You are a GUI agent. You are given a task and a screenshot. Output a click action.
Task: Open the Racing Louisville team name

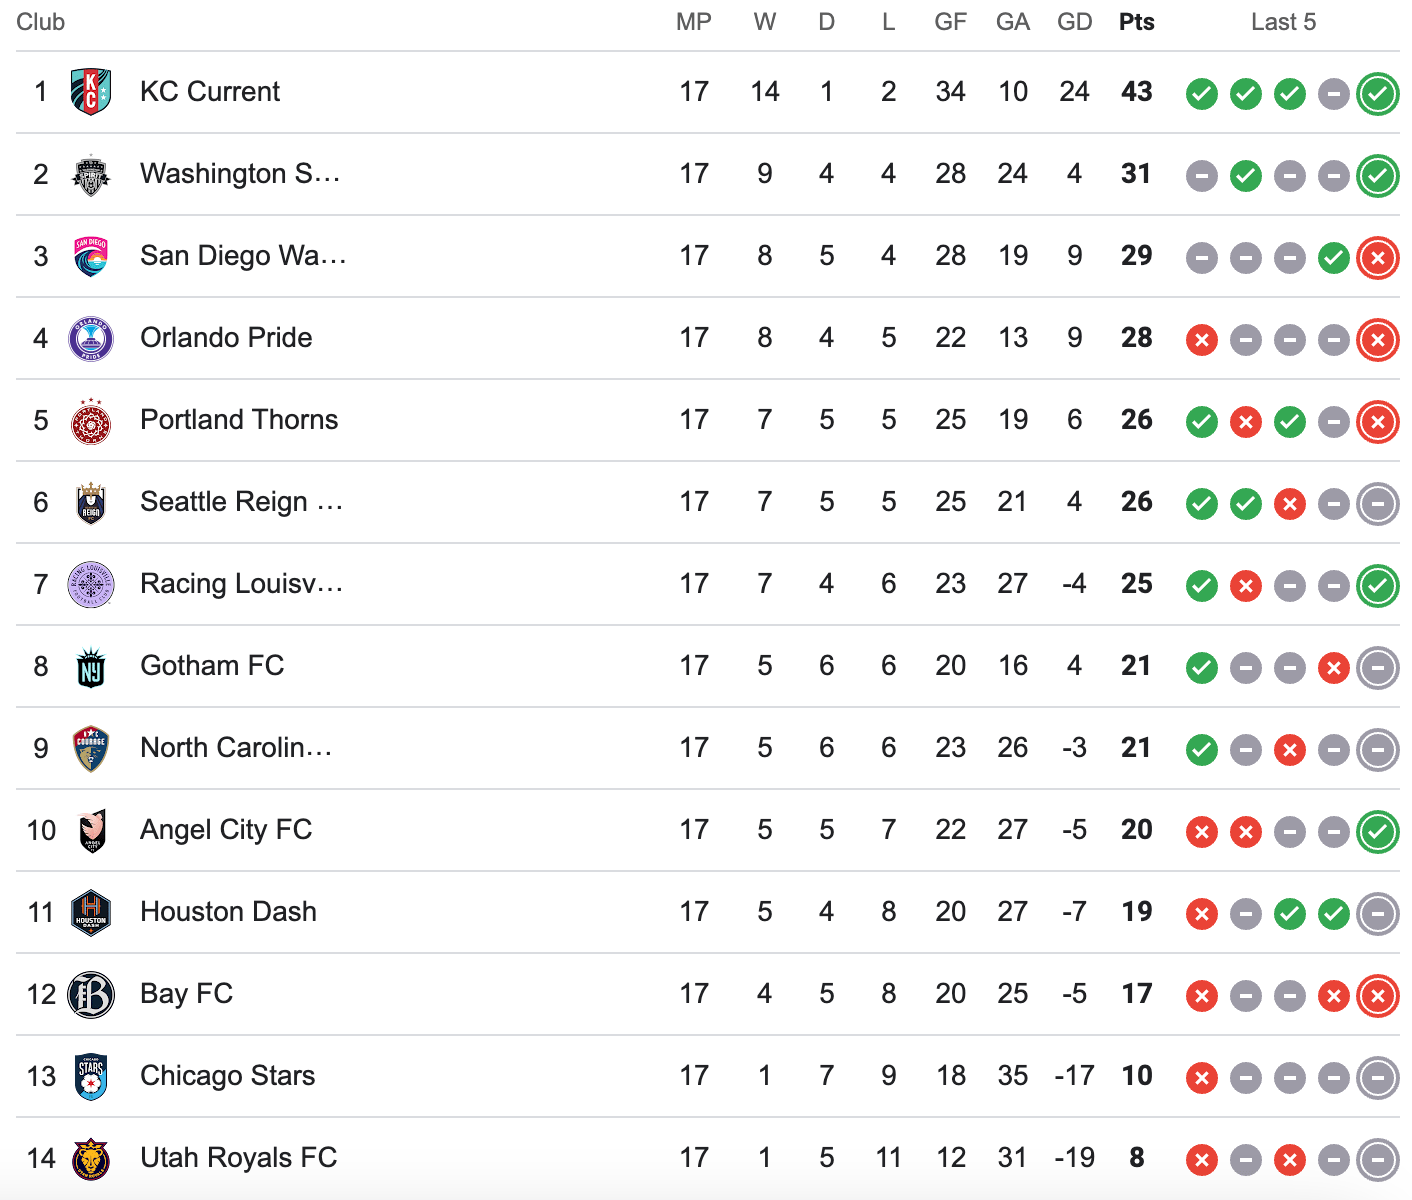pos(242,584)
